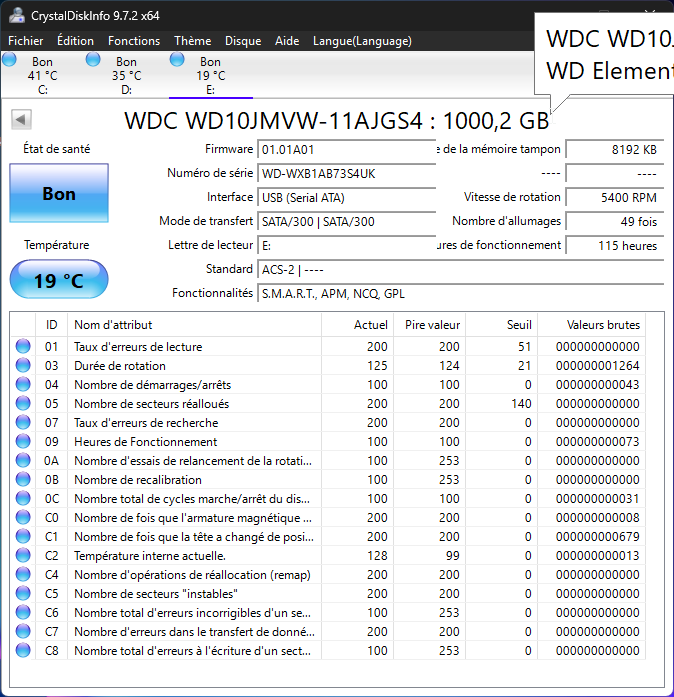Click the Pire valeur column header

pyautogui.click(x=429, y=324)
